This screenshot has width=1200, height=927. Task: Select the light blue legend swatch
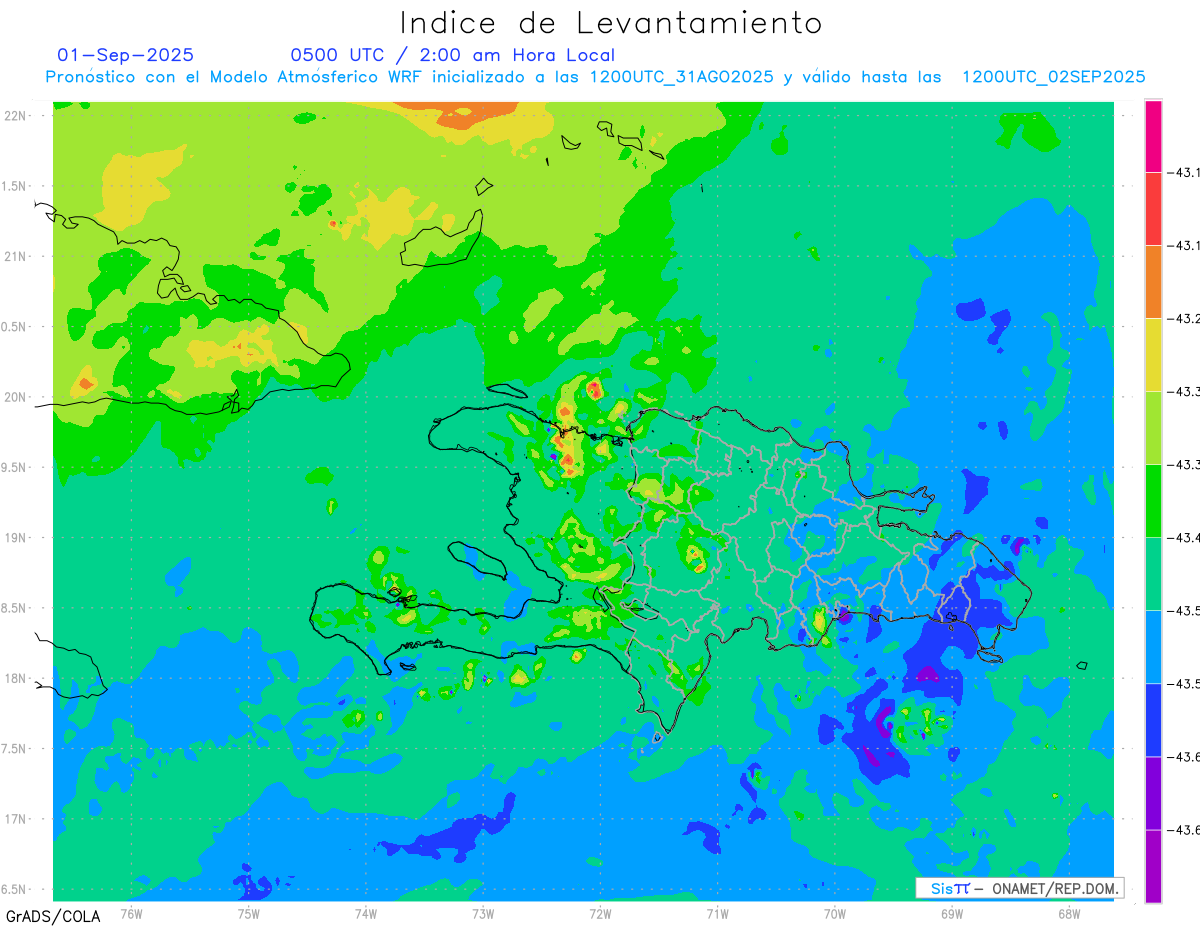(1153, 647)
